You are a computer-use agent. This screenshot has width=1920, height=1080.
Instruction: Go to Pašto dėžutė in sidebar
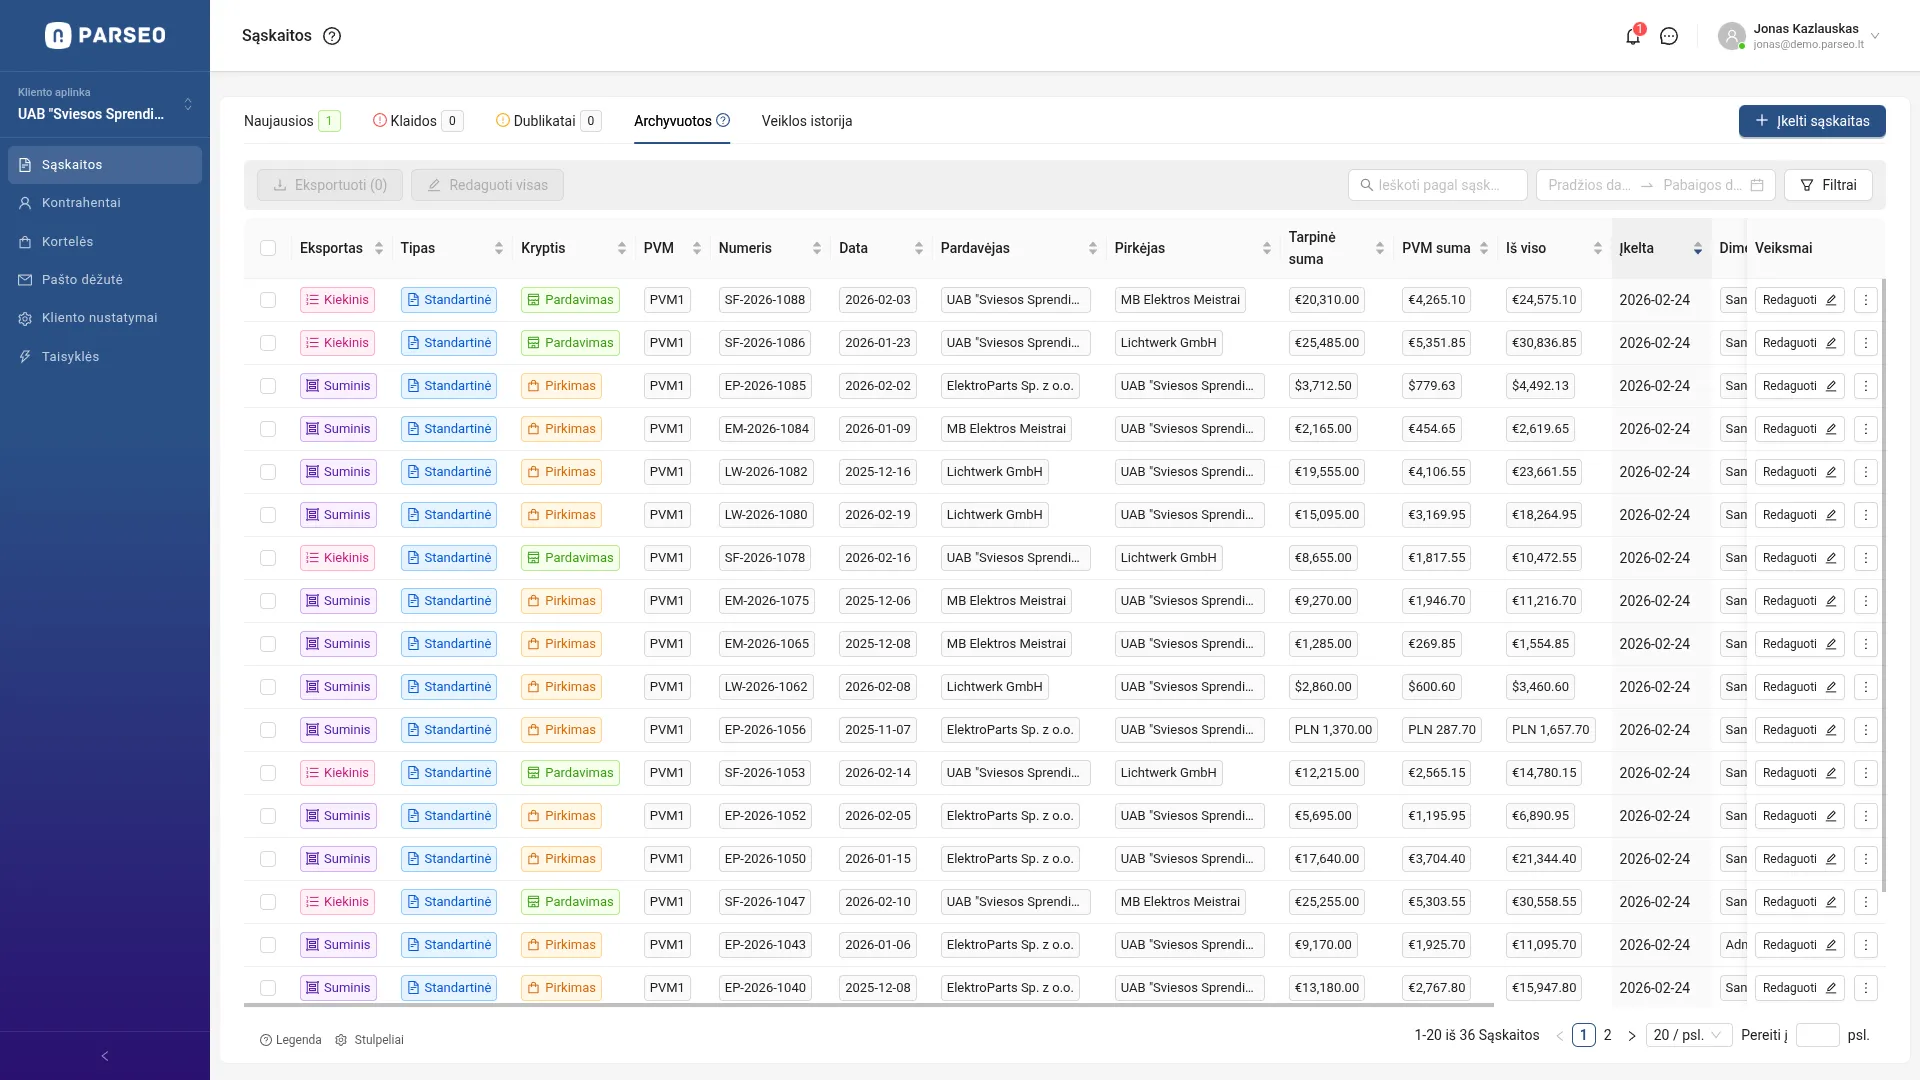point(82,280)
